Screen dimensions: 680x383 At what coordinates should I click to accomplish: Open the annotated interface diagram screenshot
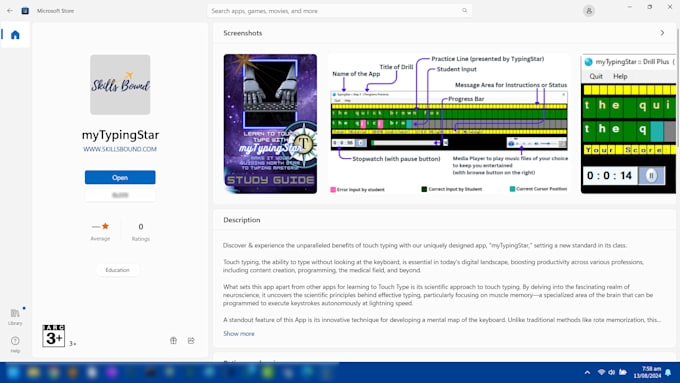click(x=449, y=124)
